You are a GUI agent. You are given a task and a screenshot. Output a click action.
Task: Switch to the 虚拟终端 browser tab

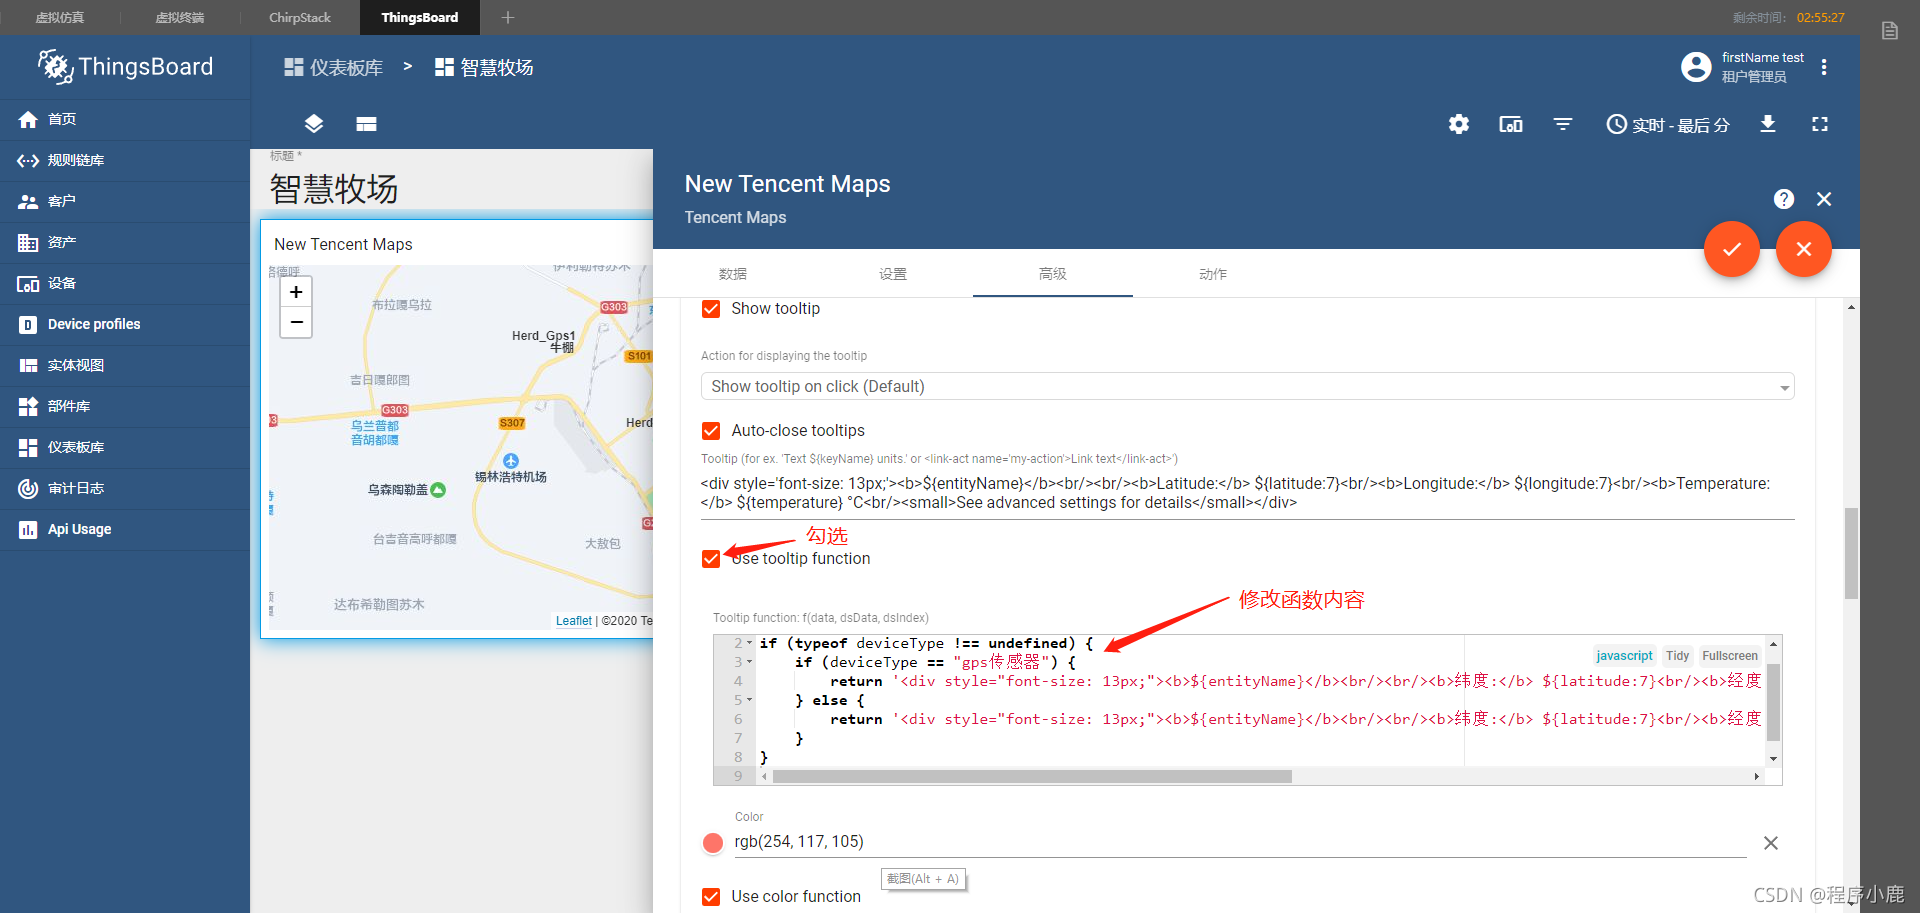180,17
